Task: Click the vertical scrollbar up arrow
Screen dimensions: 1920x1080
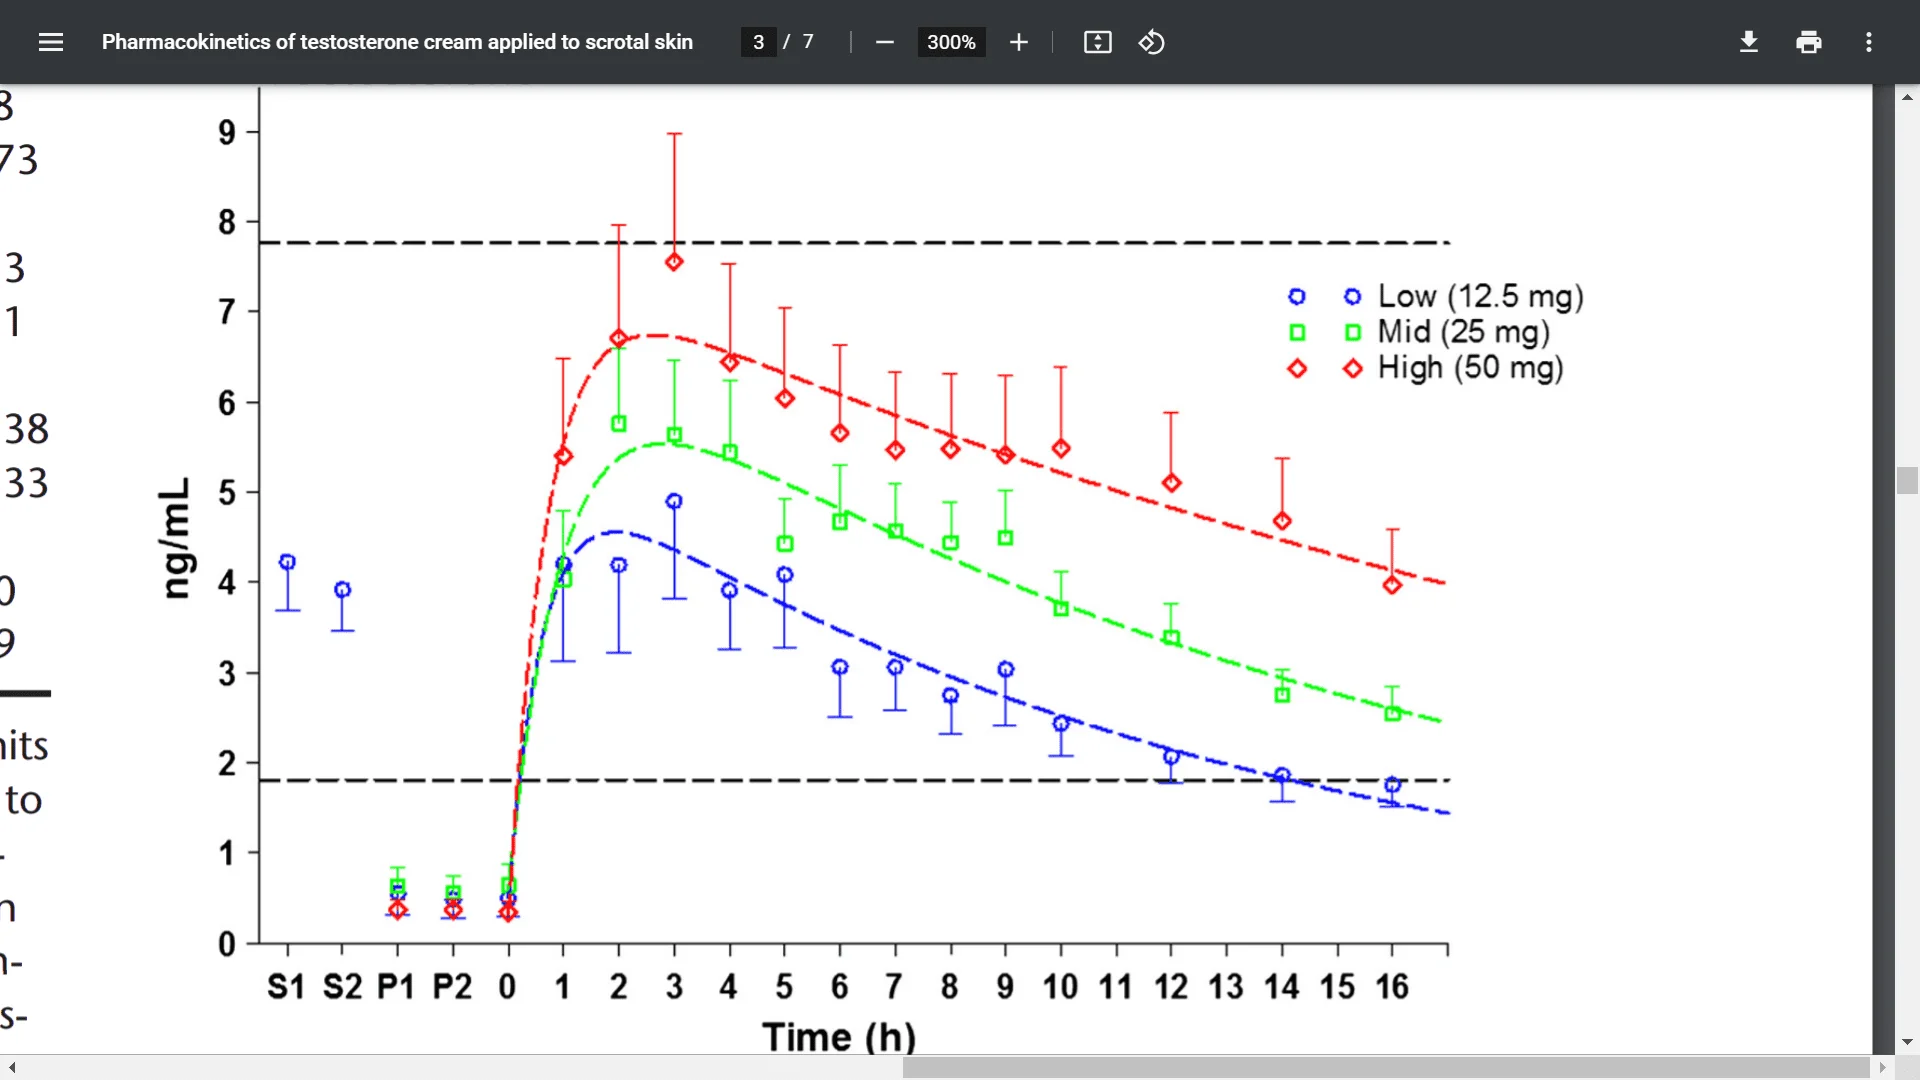Action: [1907, 97]
